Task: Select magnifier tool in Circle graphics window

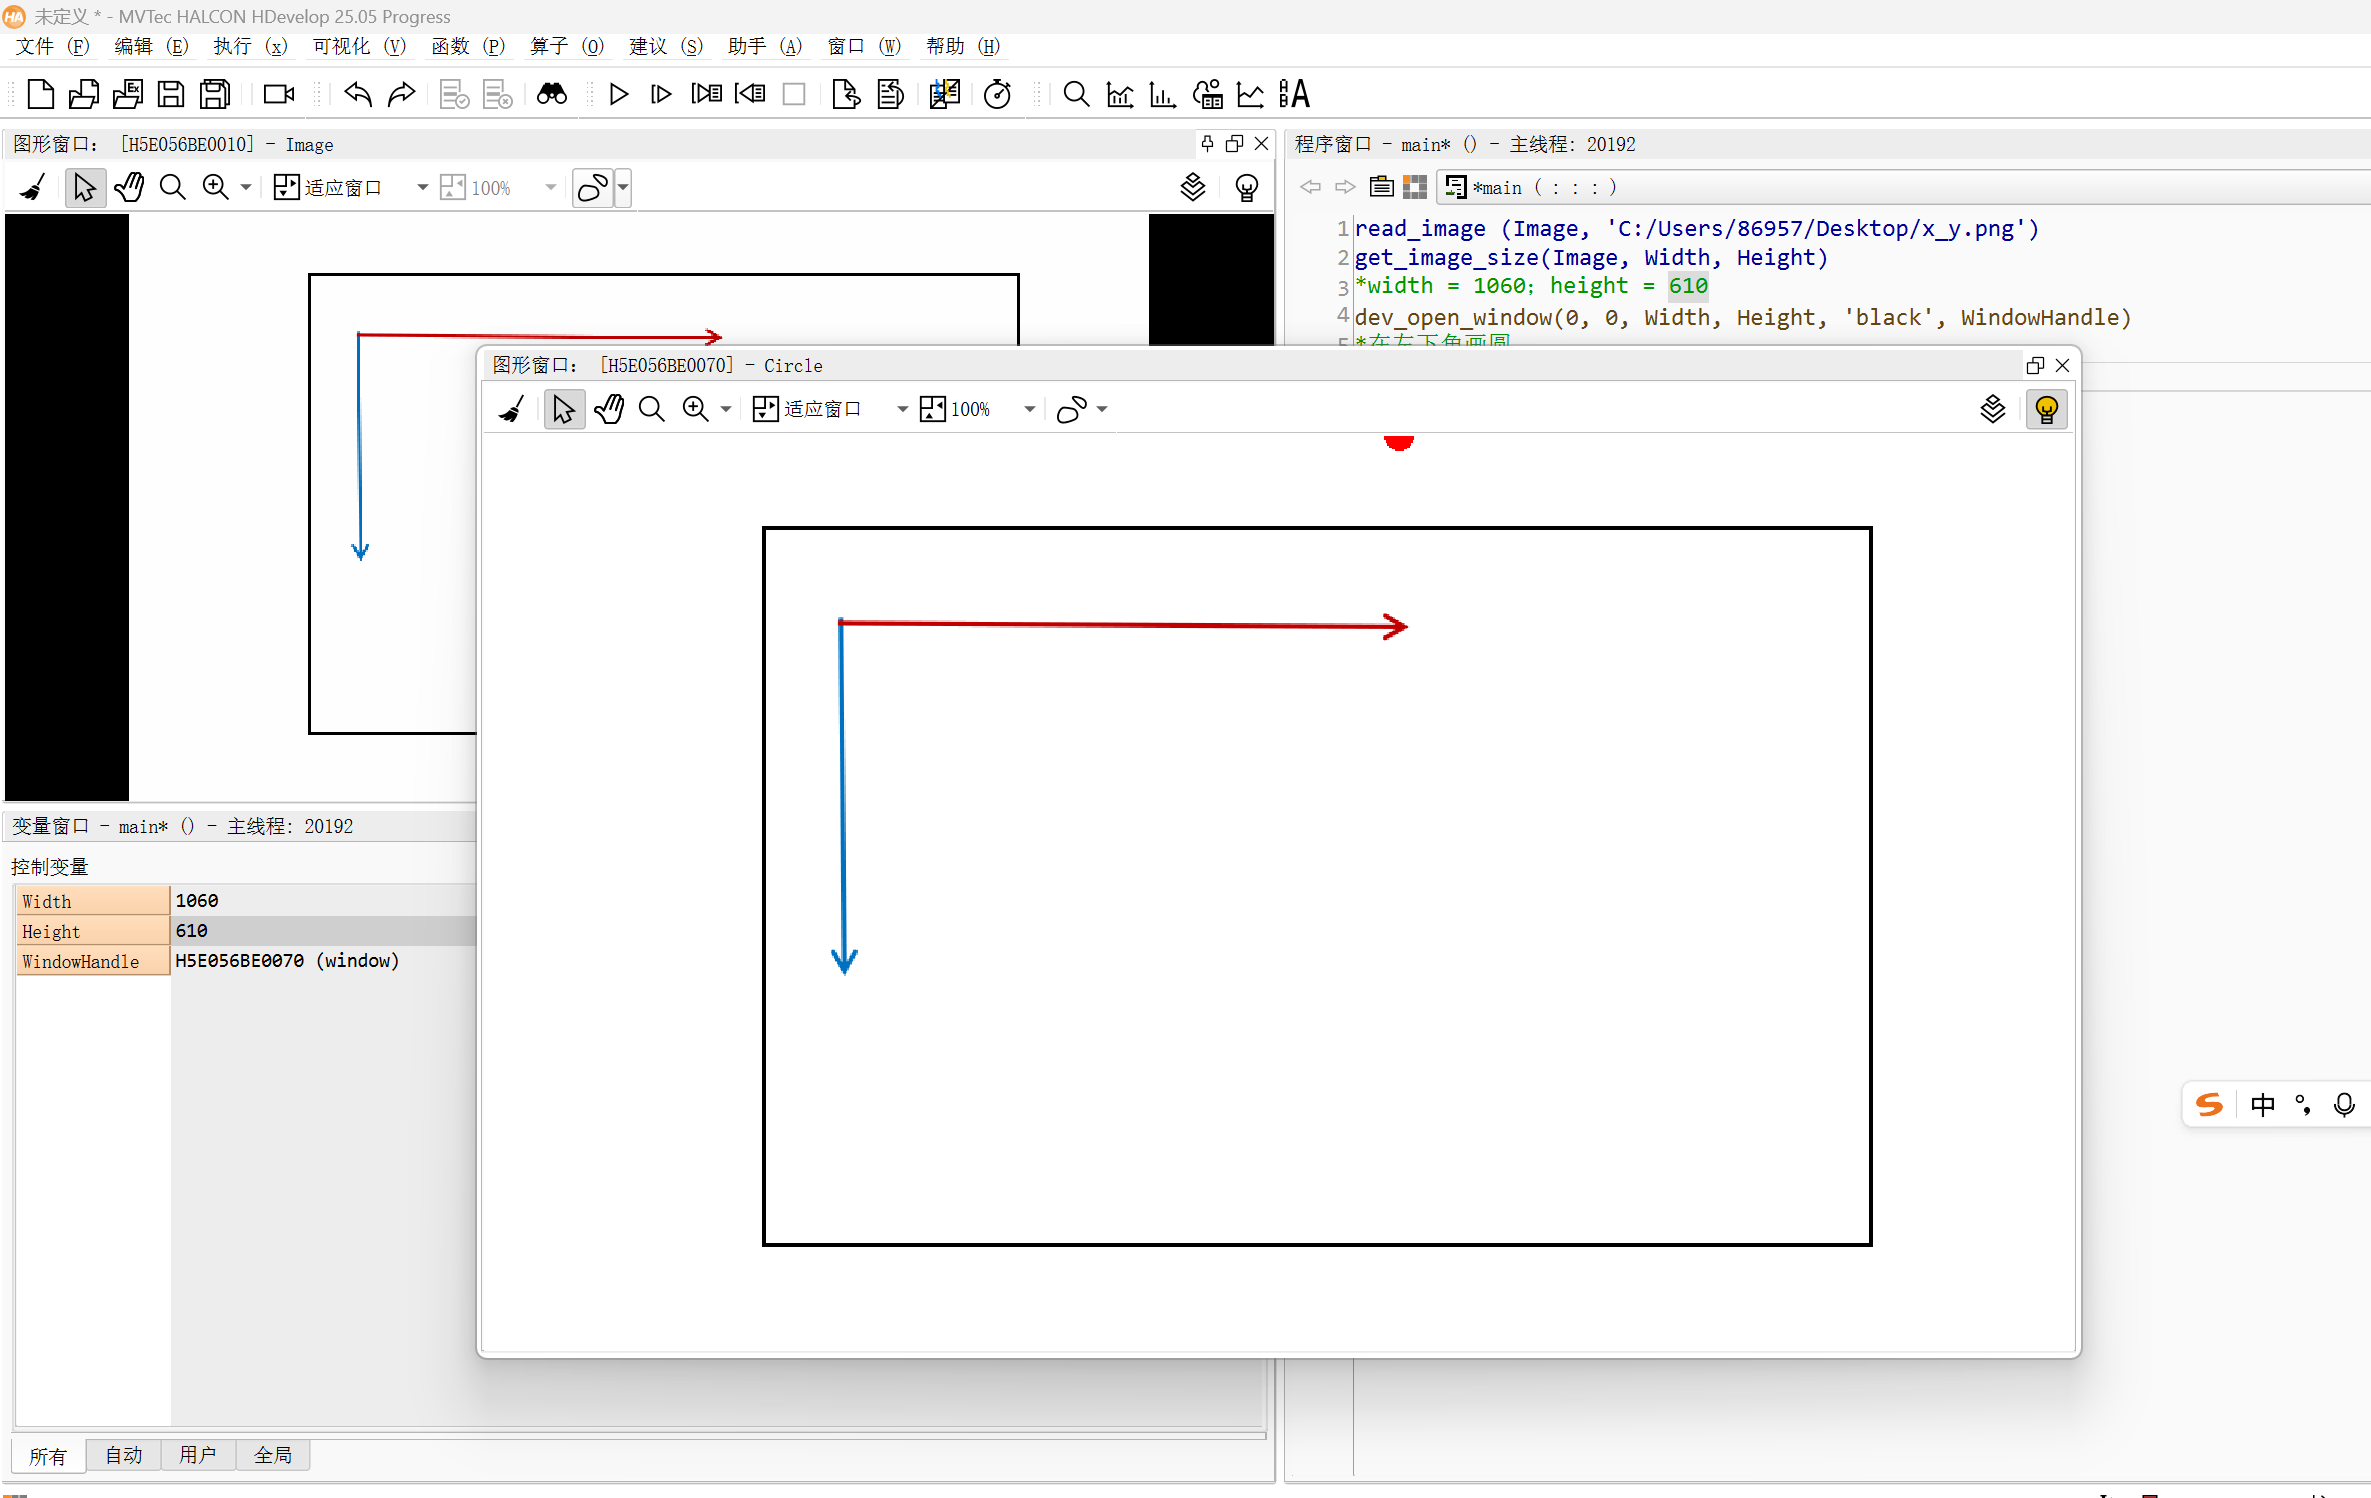Action: [651, 409]
